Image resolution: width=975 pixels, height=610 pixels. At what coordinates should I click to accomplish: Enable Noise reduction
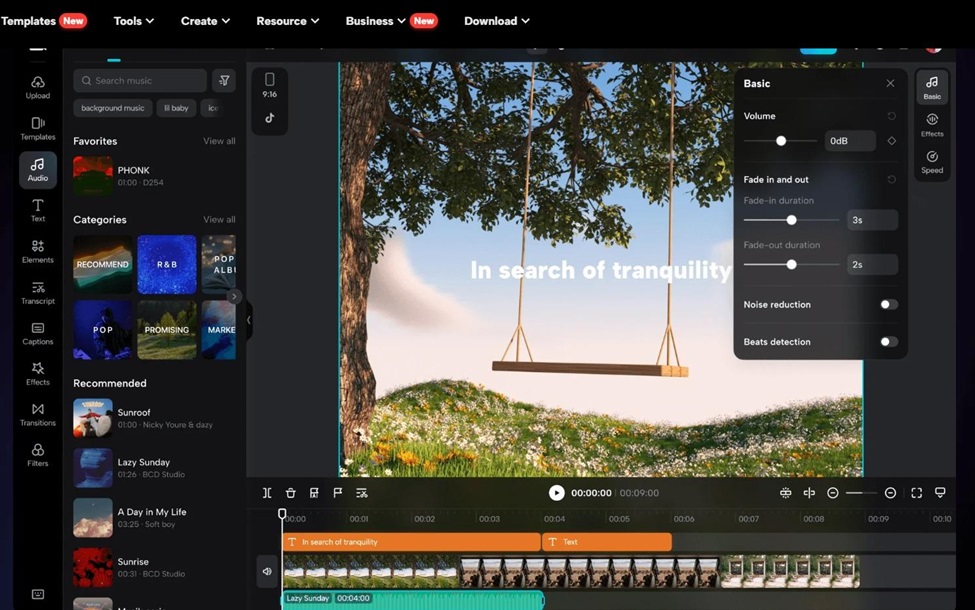pos(888,304)
